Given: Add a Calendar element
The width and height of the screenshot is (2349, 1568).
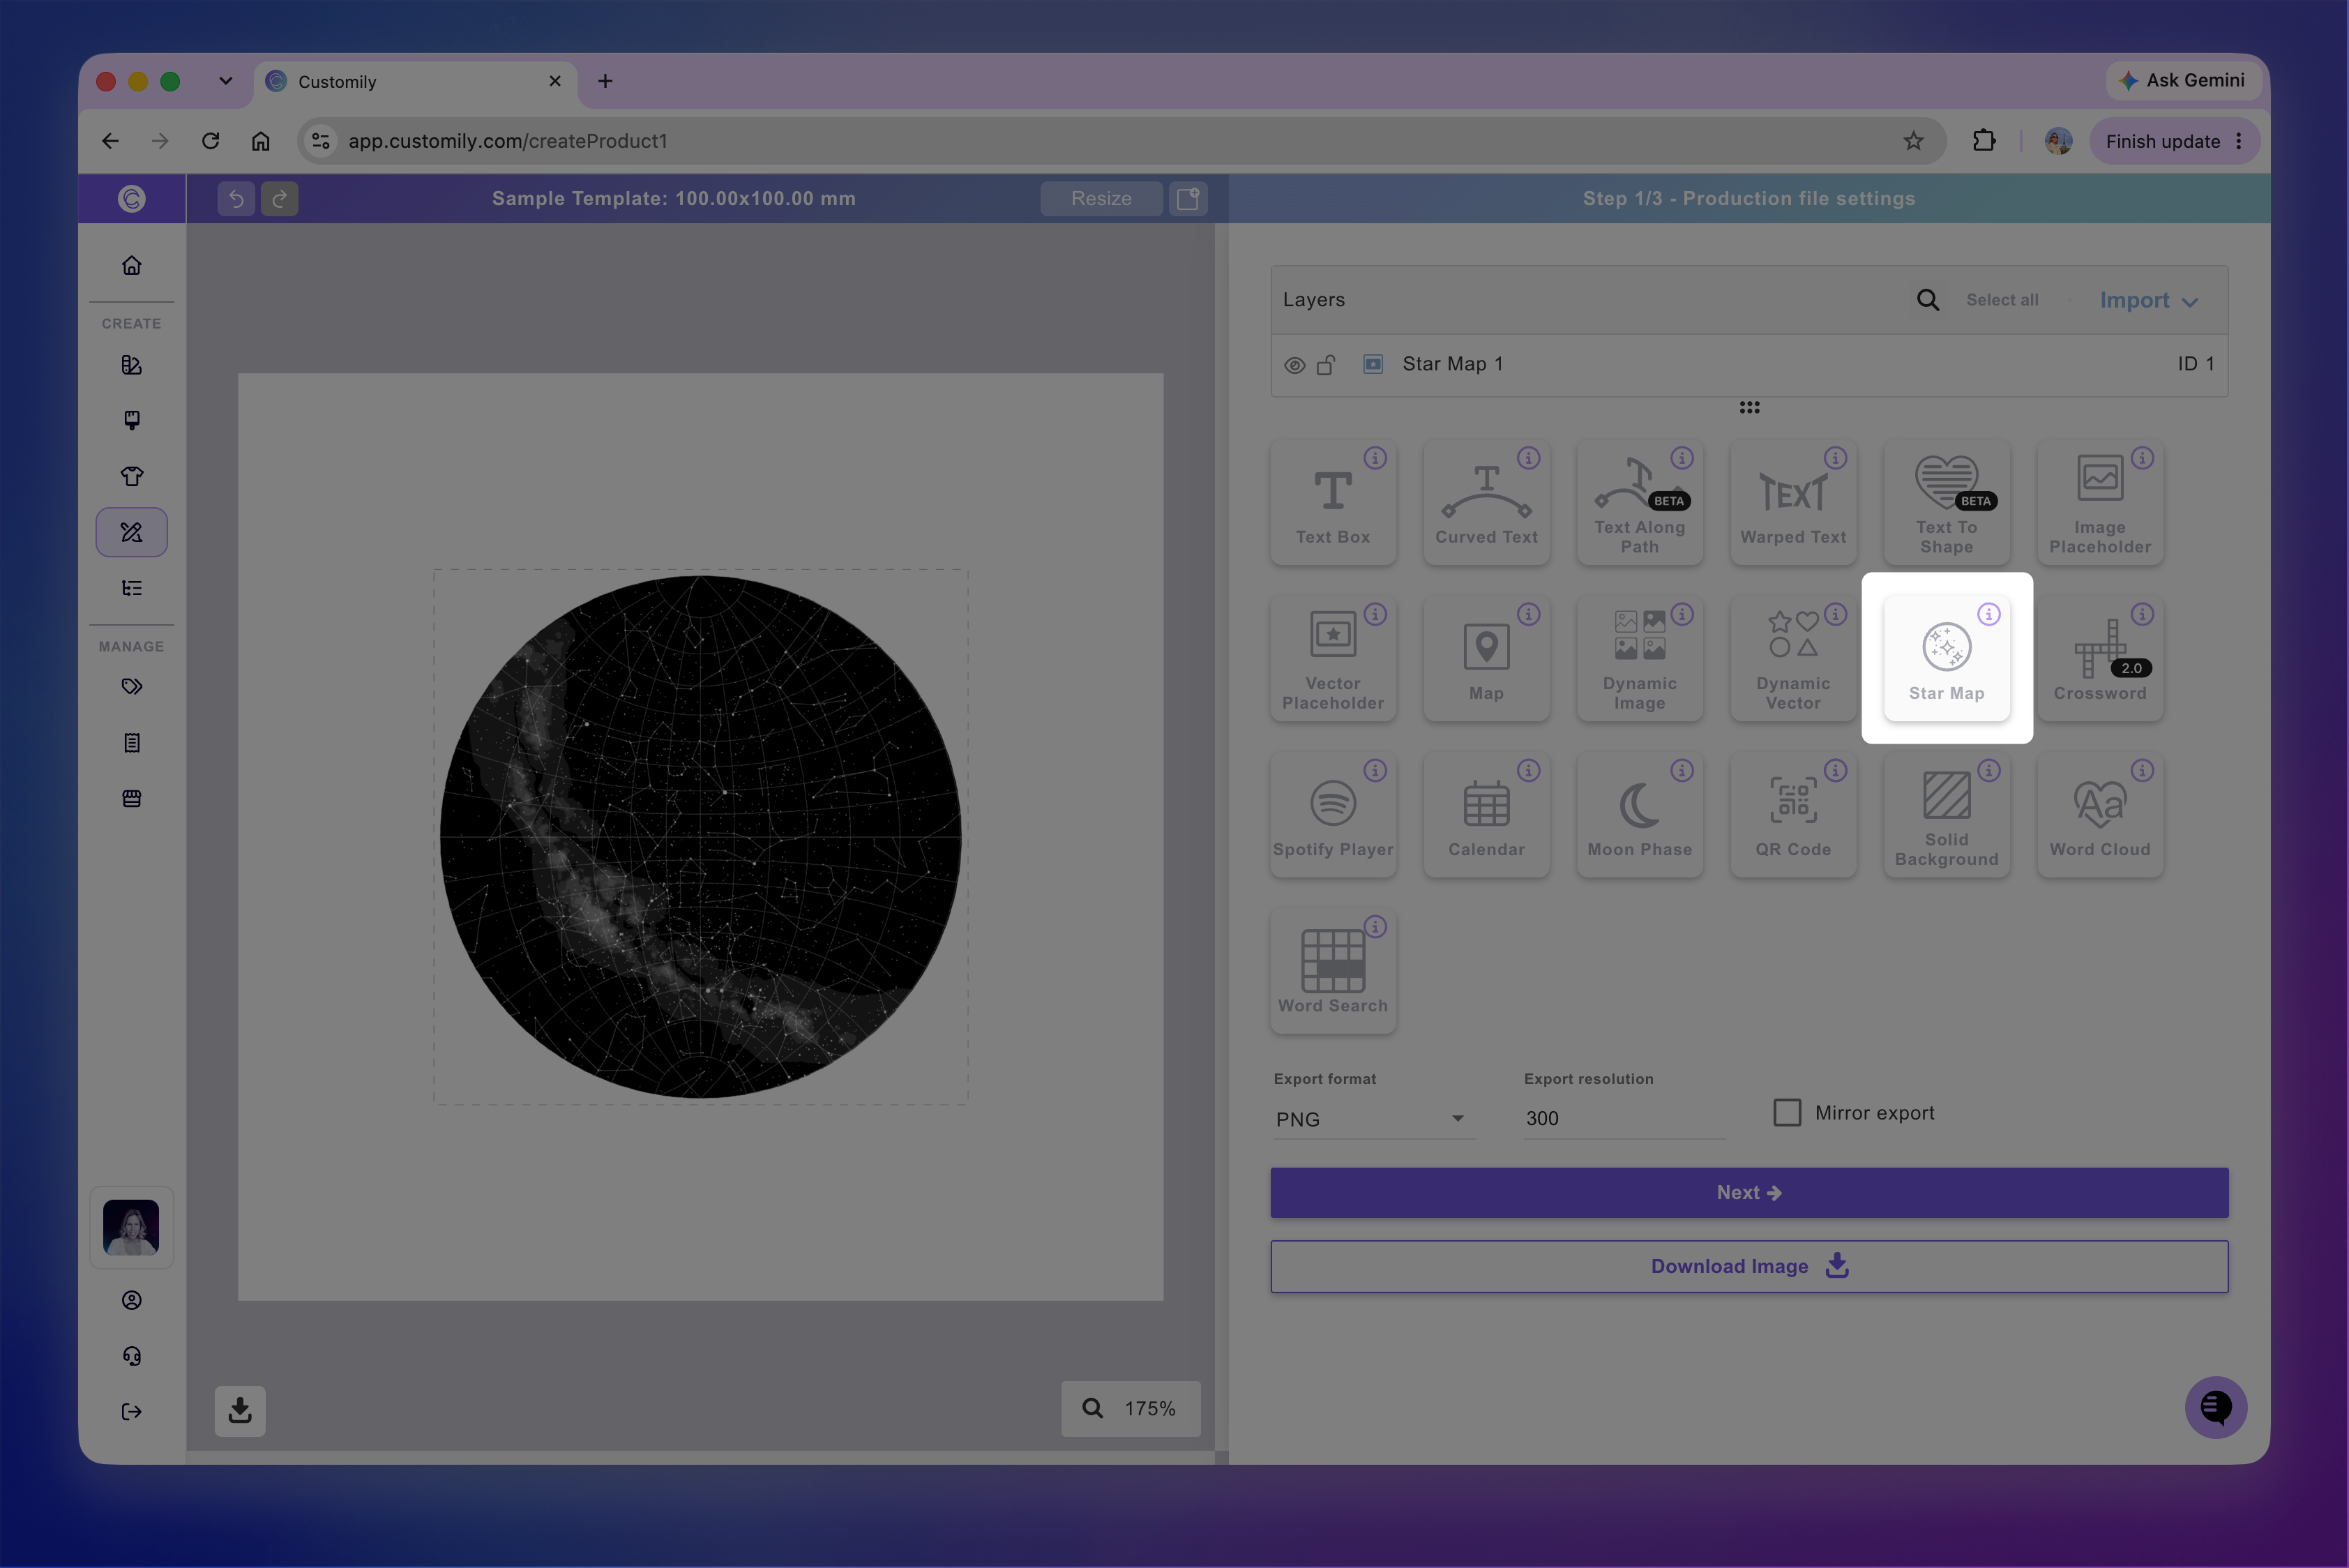Looking at the screenshot, I should 1486,814.
